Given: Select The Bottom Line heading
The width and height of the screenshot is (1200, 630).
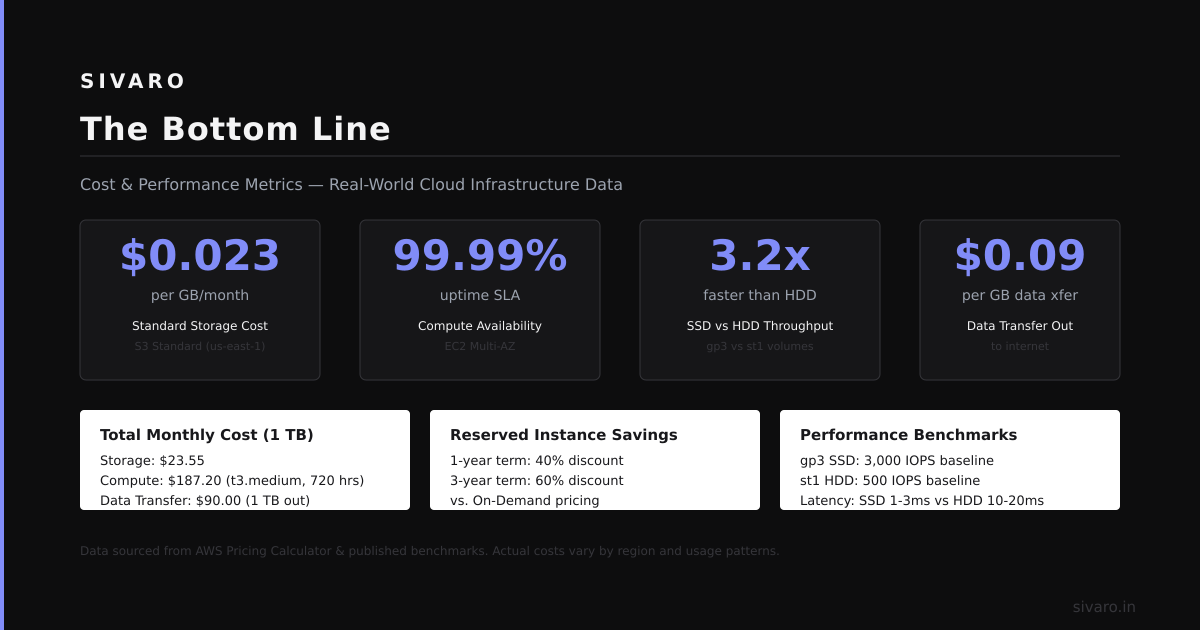Looking at the screenshot, I should pos(236,129).
